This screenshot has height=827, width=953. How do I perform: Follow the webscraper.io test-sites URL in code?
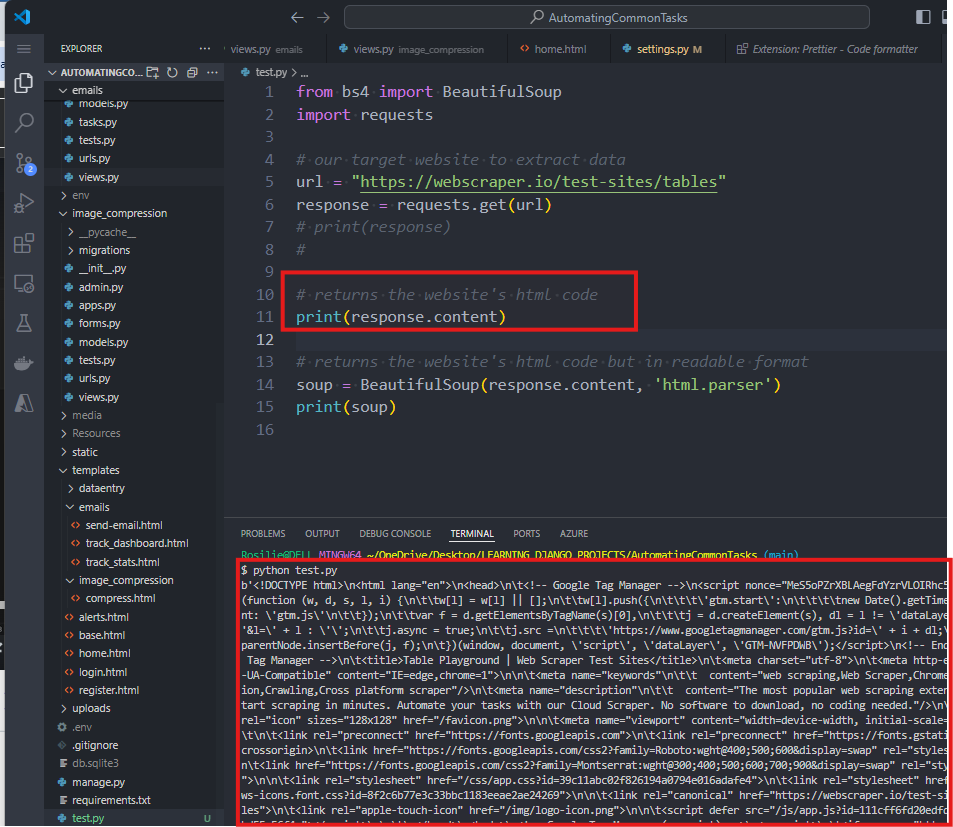[x=538, y=182]
